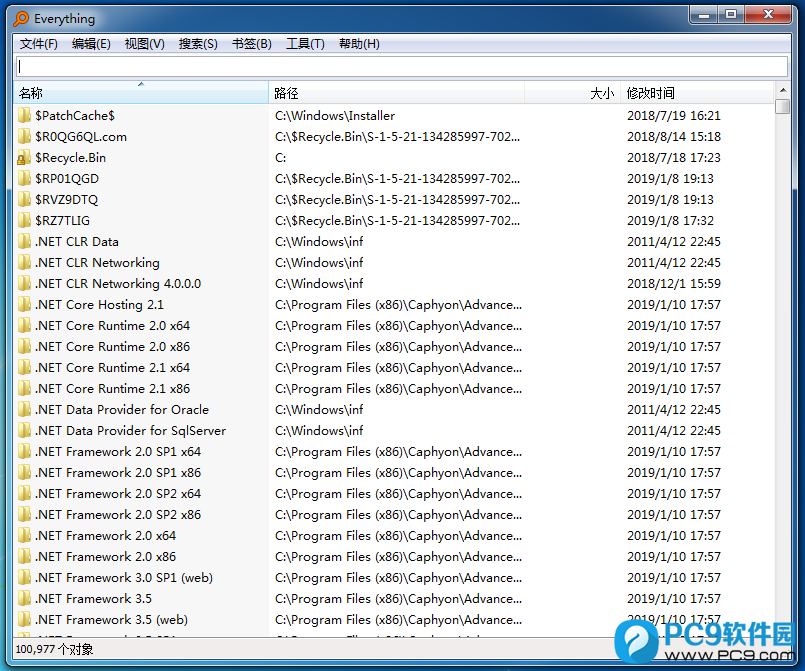
Task: Click folder icon for .NET Core Runtime 2.0 x64
Action: click(24, 325)
